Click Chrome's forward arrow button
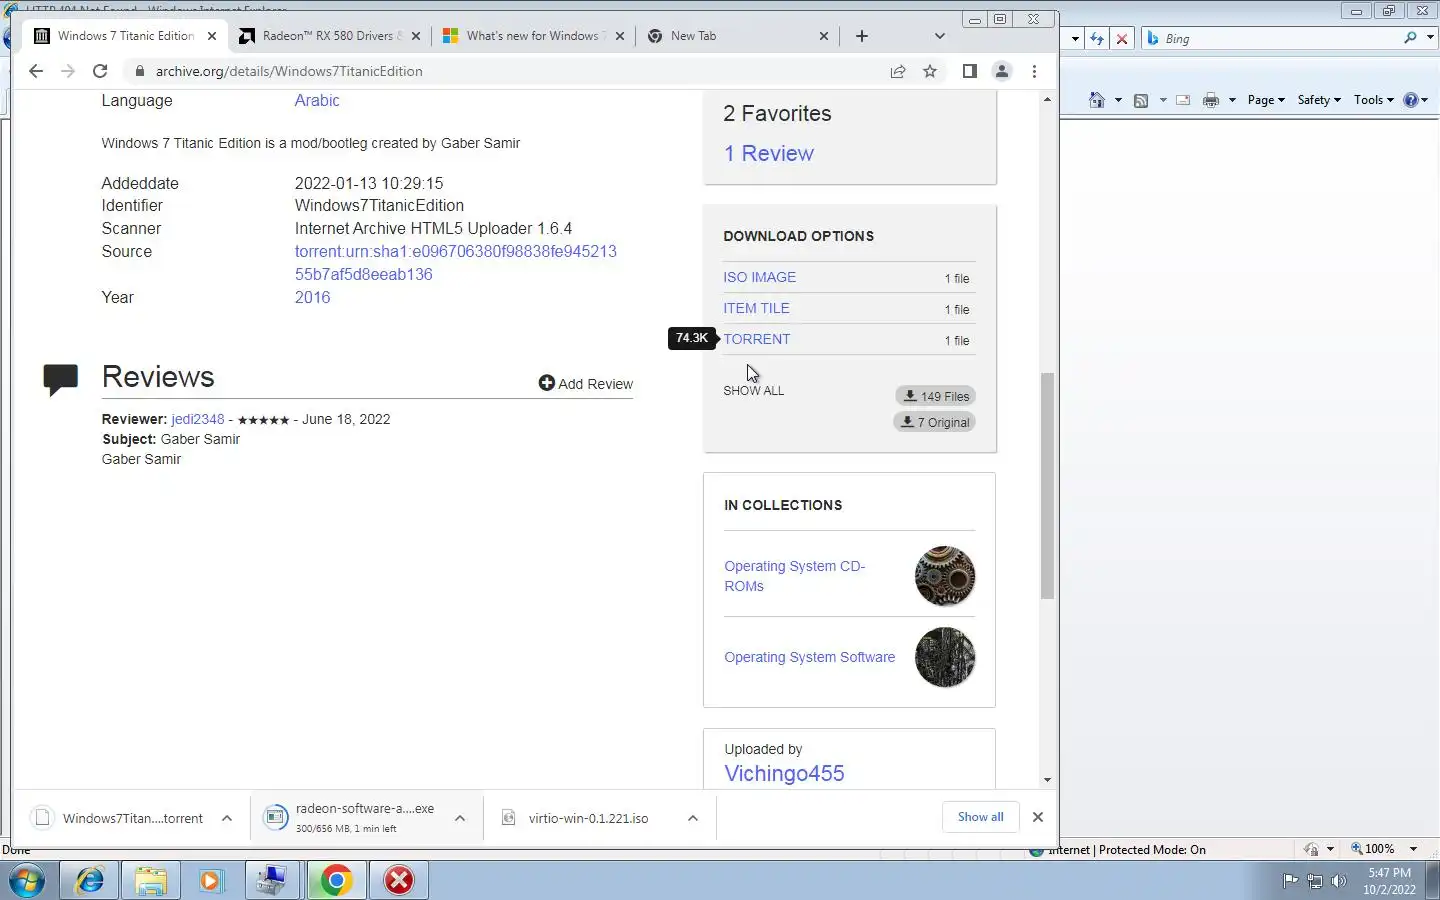 [x=67, y=71]
